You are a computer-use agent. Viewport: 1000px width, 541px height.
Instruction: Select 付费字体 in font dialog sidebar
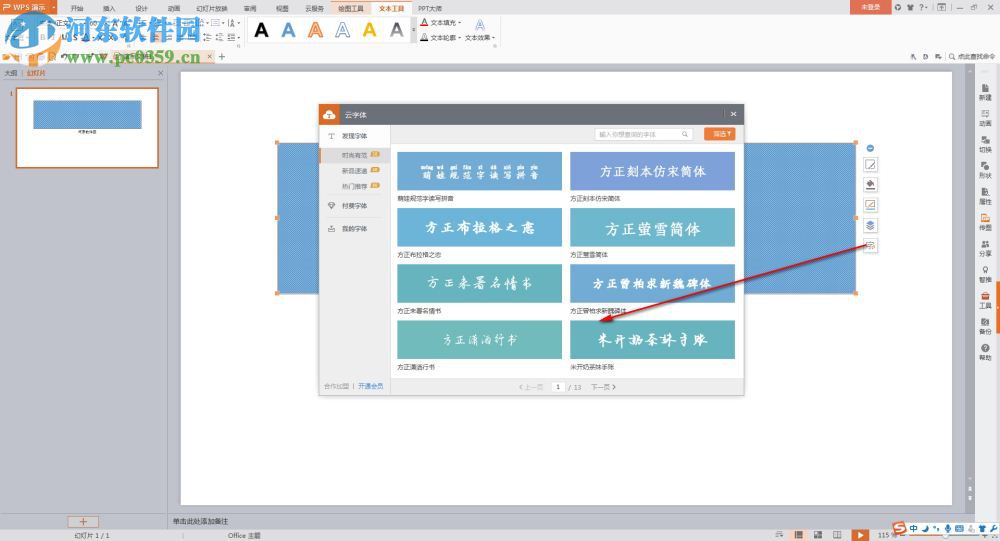355,205
